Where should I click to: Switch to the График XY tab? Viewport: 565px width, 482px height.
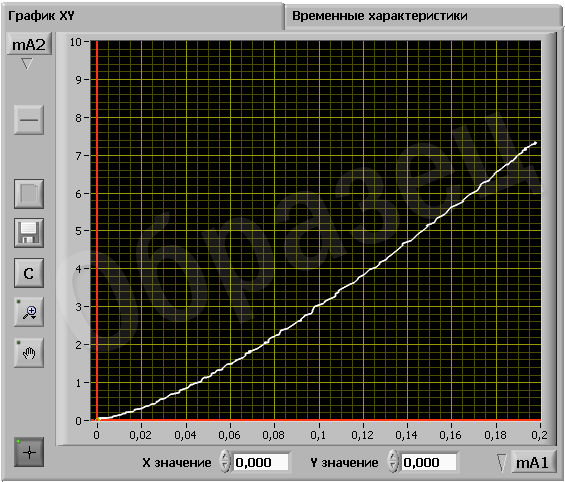[x=142, y=16]
